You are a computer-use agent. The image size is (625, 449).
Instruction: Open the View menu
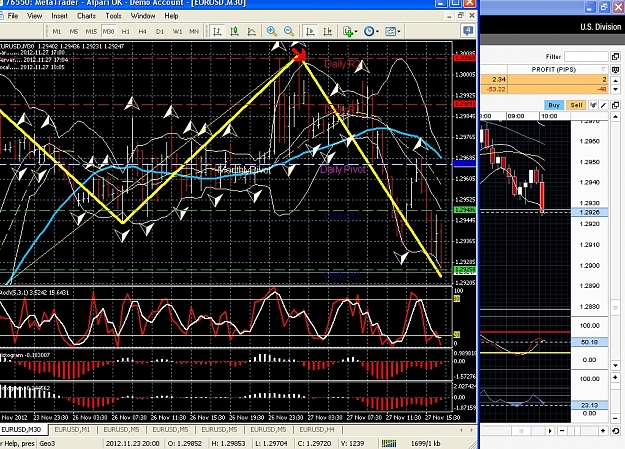[34, 16]
